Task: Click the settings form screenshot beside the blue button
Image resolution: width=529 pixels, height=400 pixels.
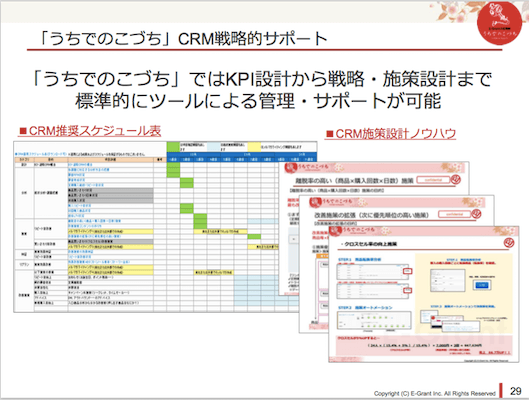Action: [x=447, y=281]
